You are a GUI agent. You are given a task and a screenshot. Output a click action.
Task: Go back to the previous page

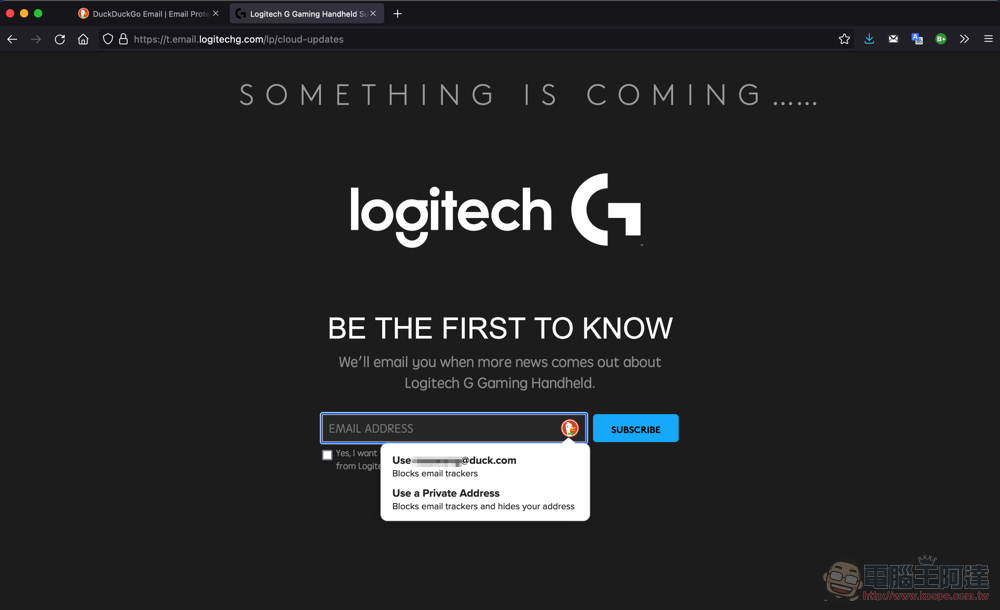(x=12, y=40)
